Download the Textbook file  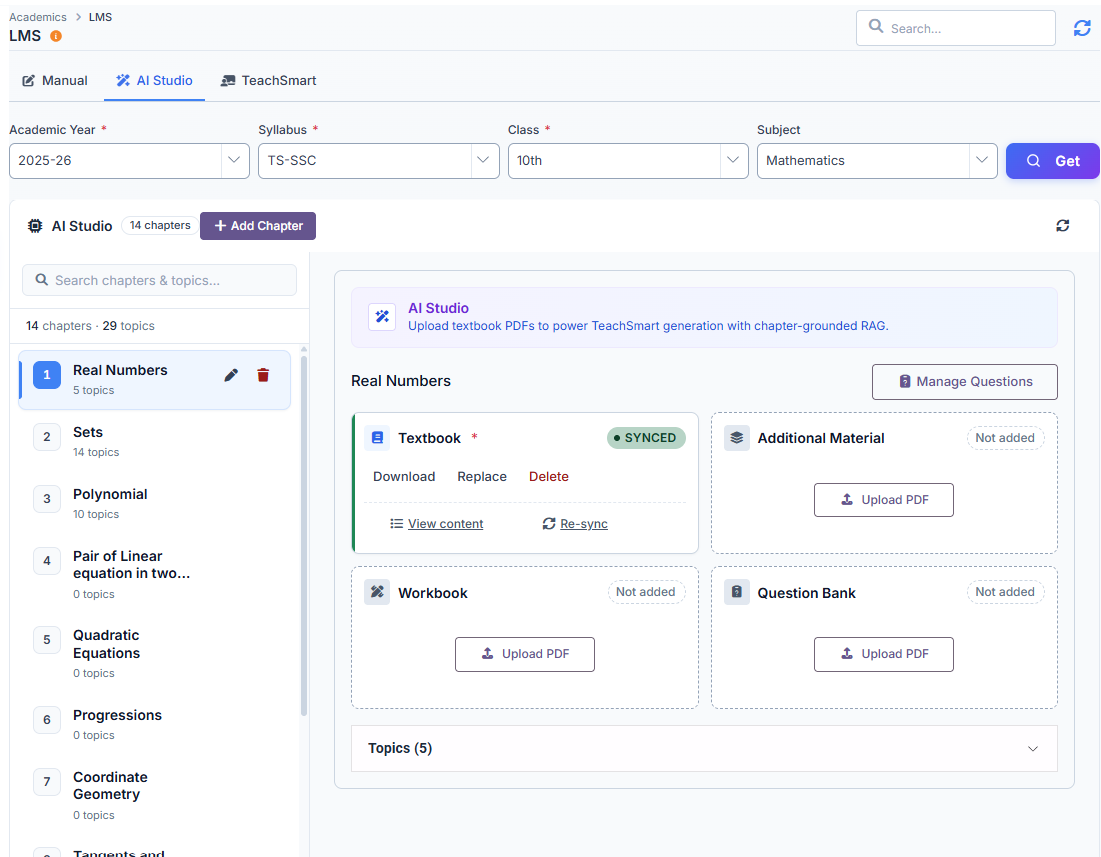(404, 477)
